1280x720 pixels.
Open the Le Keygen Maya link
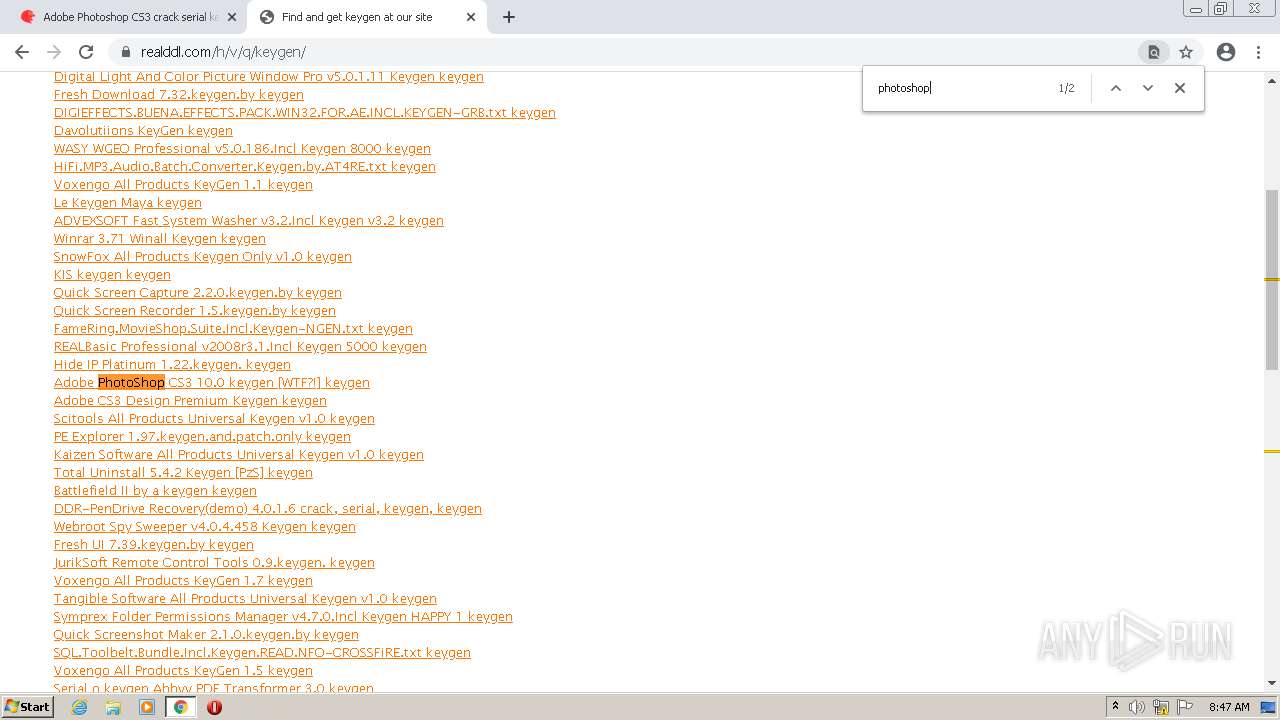pos(128,203)
